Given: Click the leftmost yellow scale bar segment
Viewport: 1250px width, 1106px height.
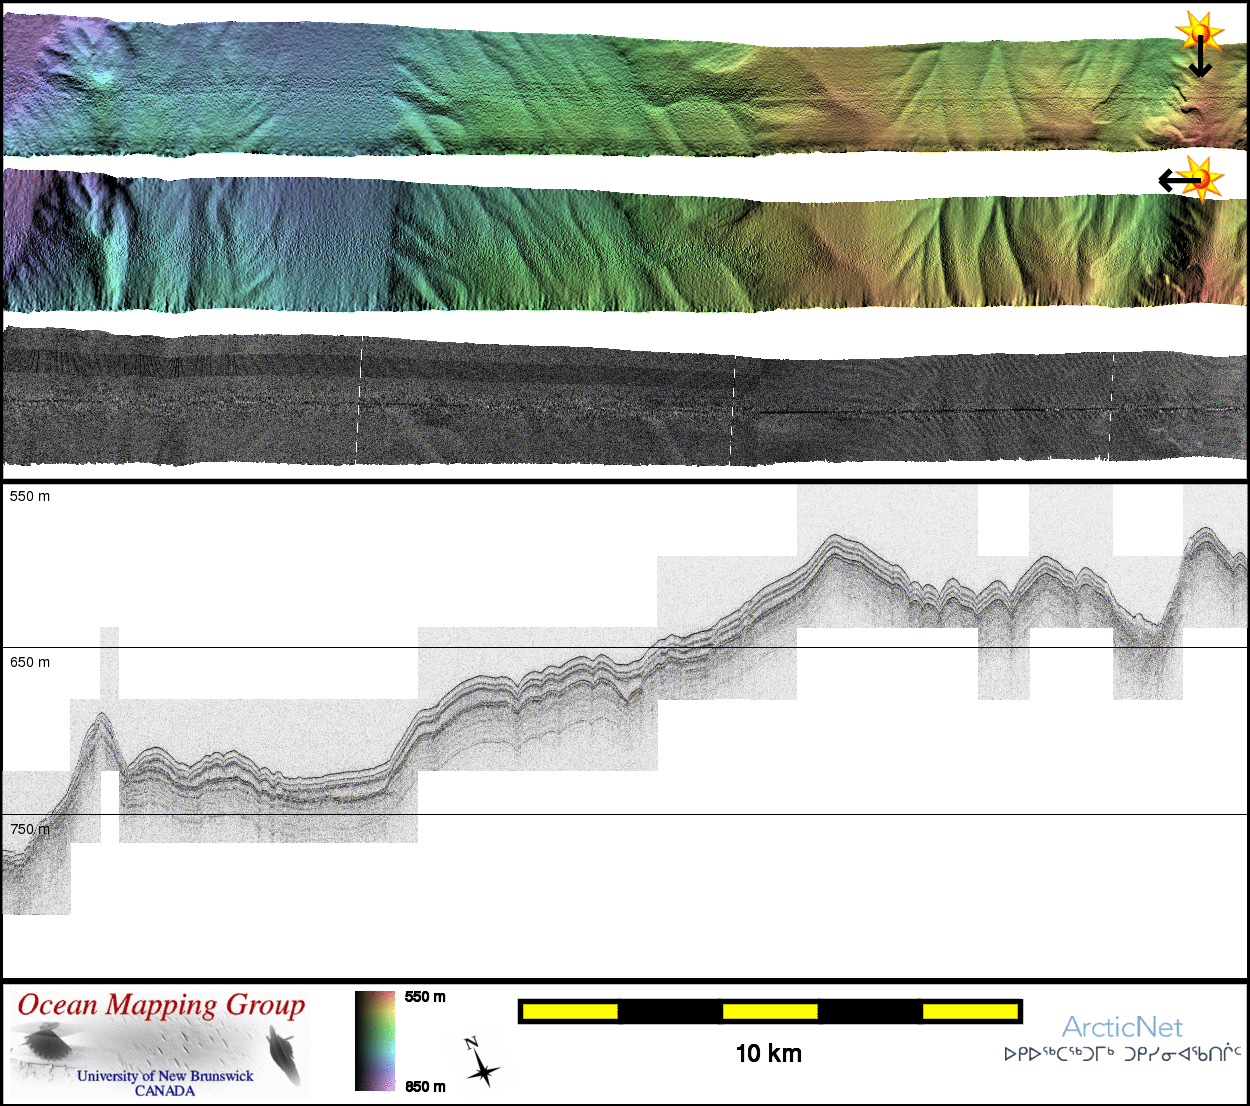Looking at the screenshot, I should coord(570,1012).
